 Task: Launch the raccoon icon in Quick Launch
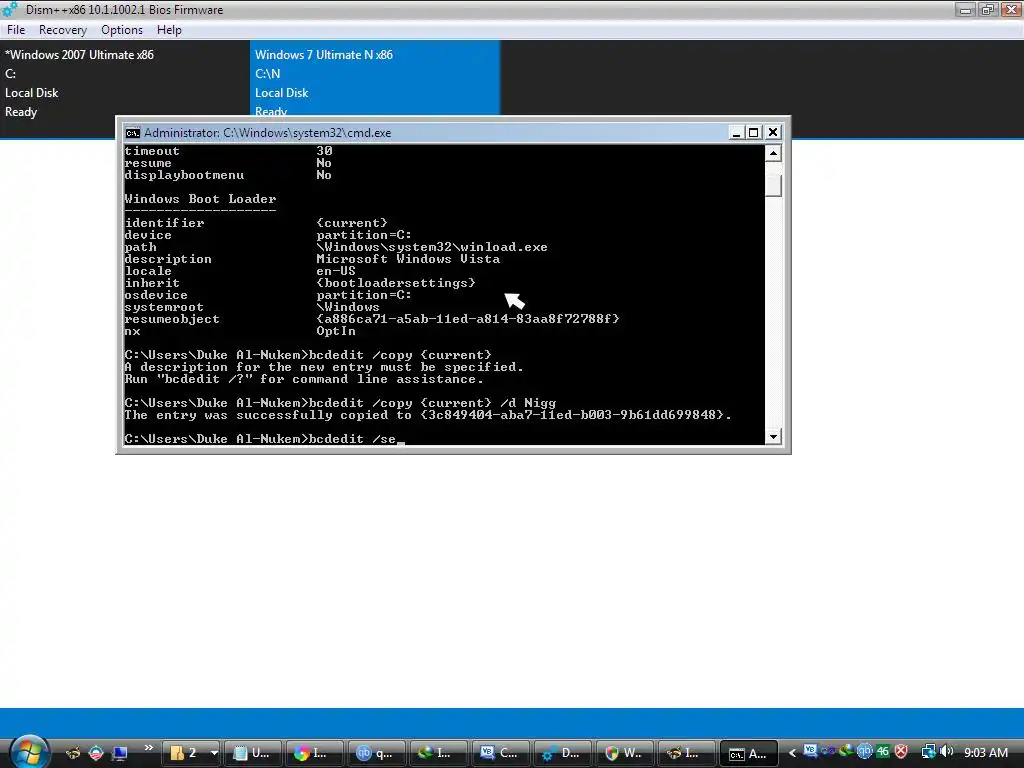tap(73, 753)
